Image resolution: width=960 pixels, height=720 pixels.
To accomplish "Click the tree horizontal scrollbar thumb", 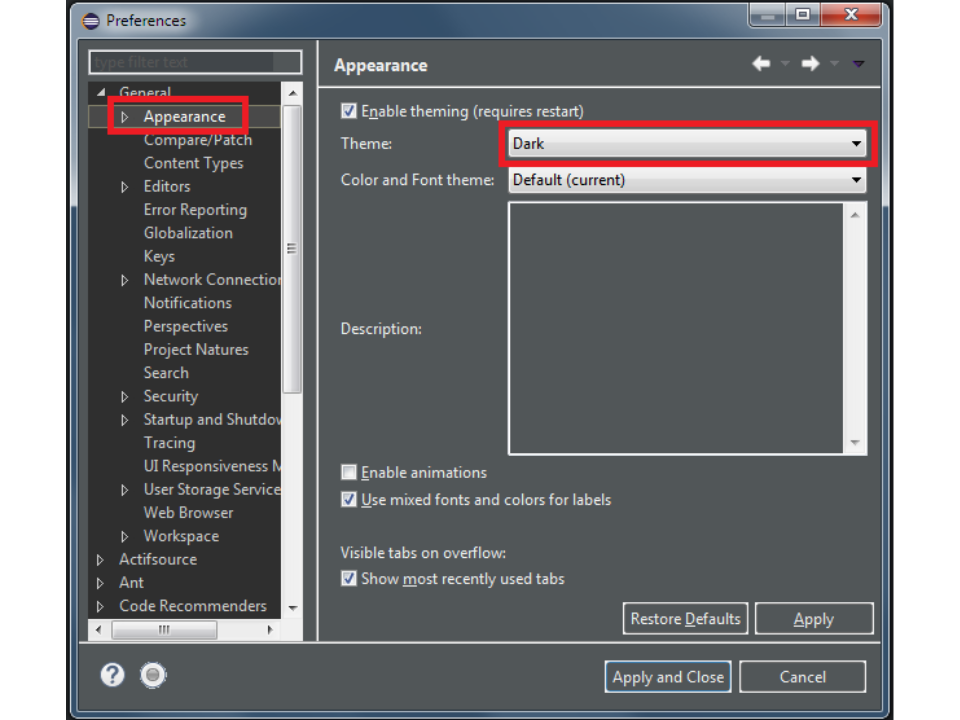I will 164,630.
